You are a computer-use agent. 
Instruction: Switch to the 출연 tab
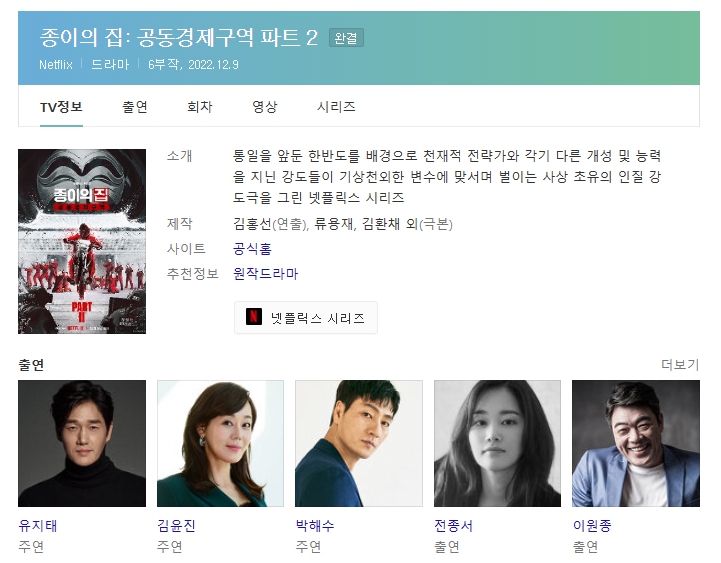click(135, 107)
